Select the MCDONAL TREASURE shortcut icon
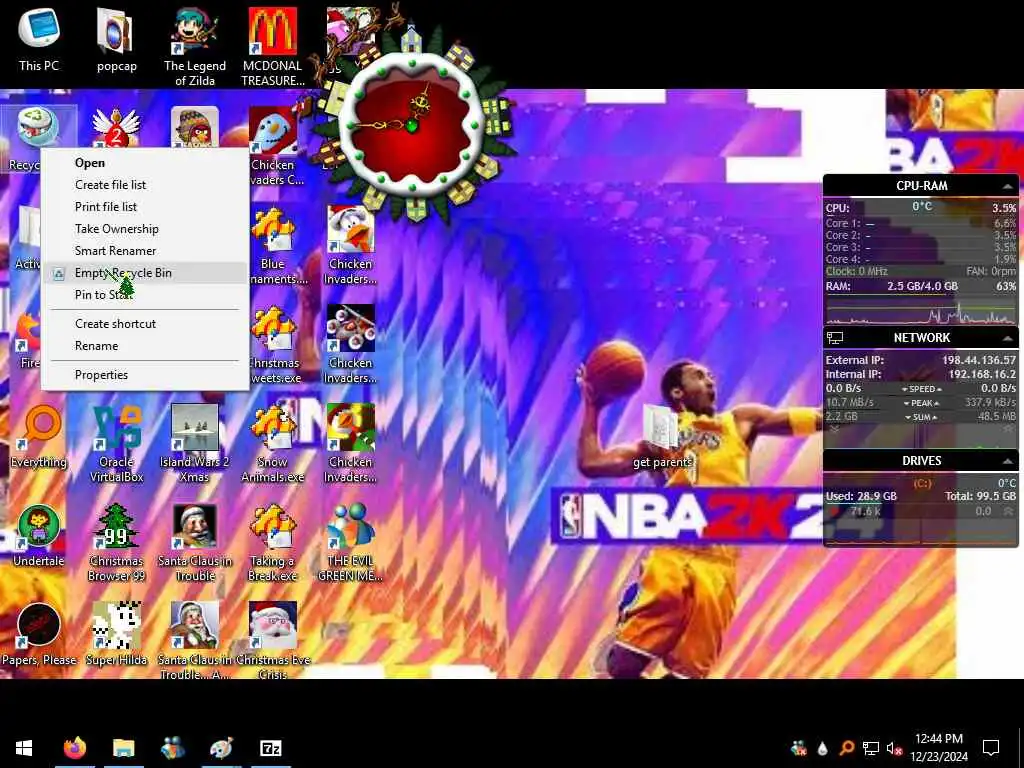1024x768 pixels. [272, 47]
